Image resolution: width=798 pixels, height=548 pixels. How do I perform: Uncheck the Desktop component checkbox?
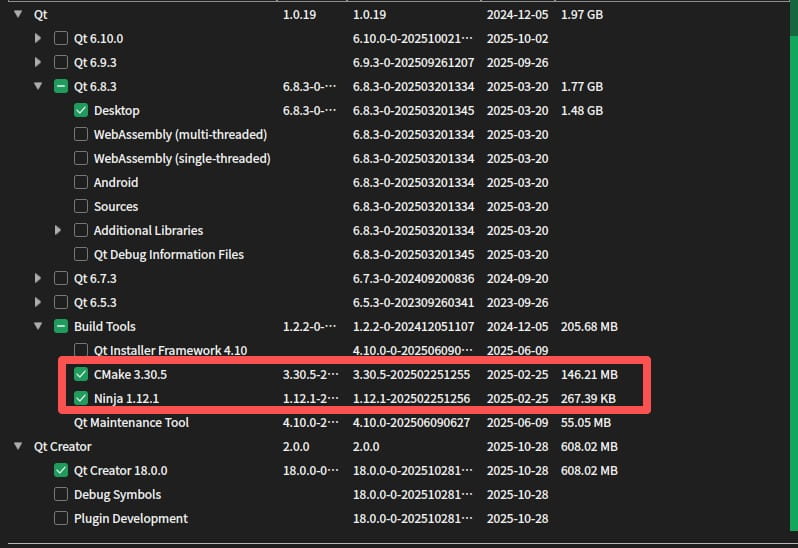[x=81, y=110]
